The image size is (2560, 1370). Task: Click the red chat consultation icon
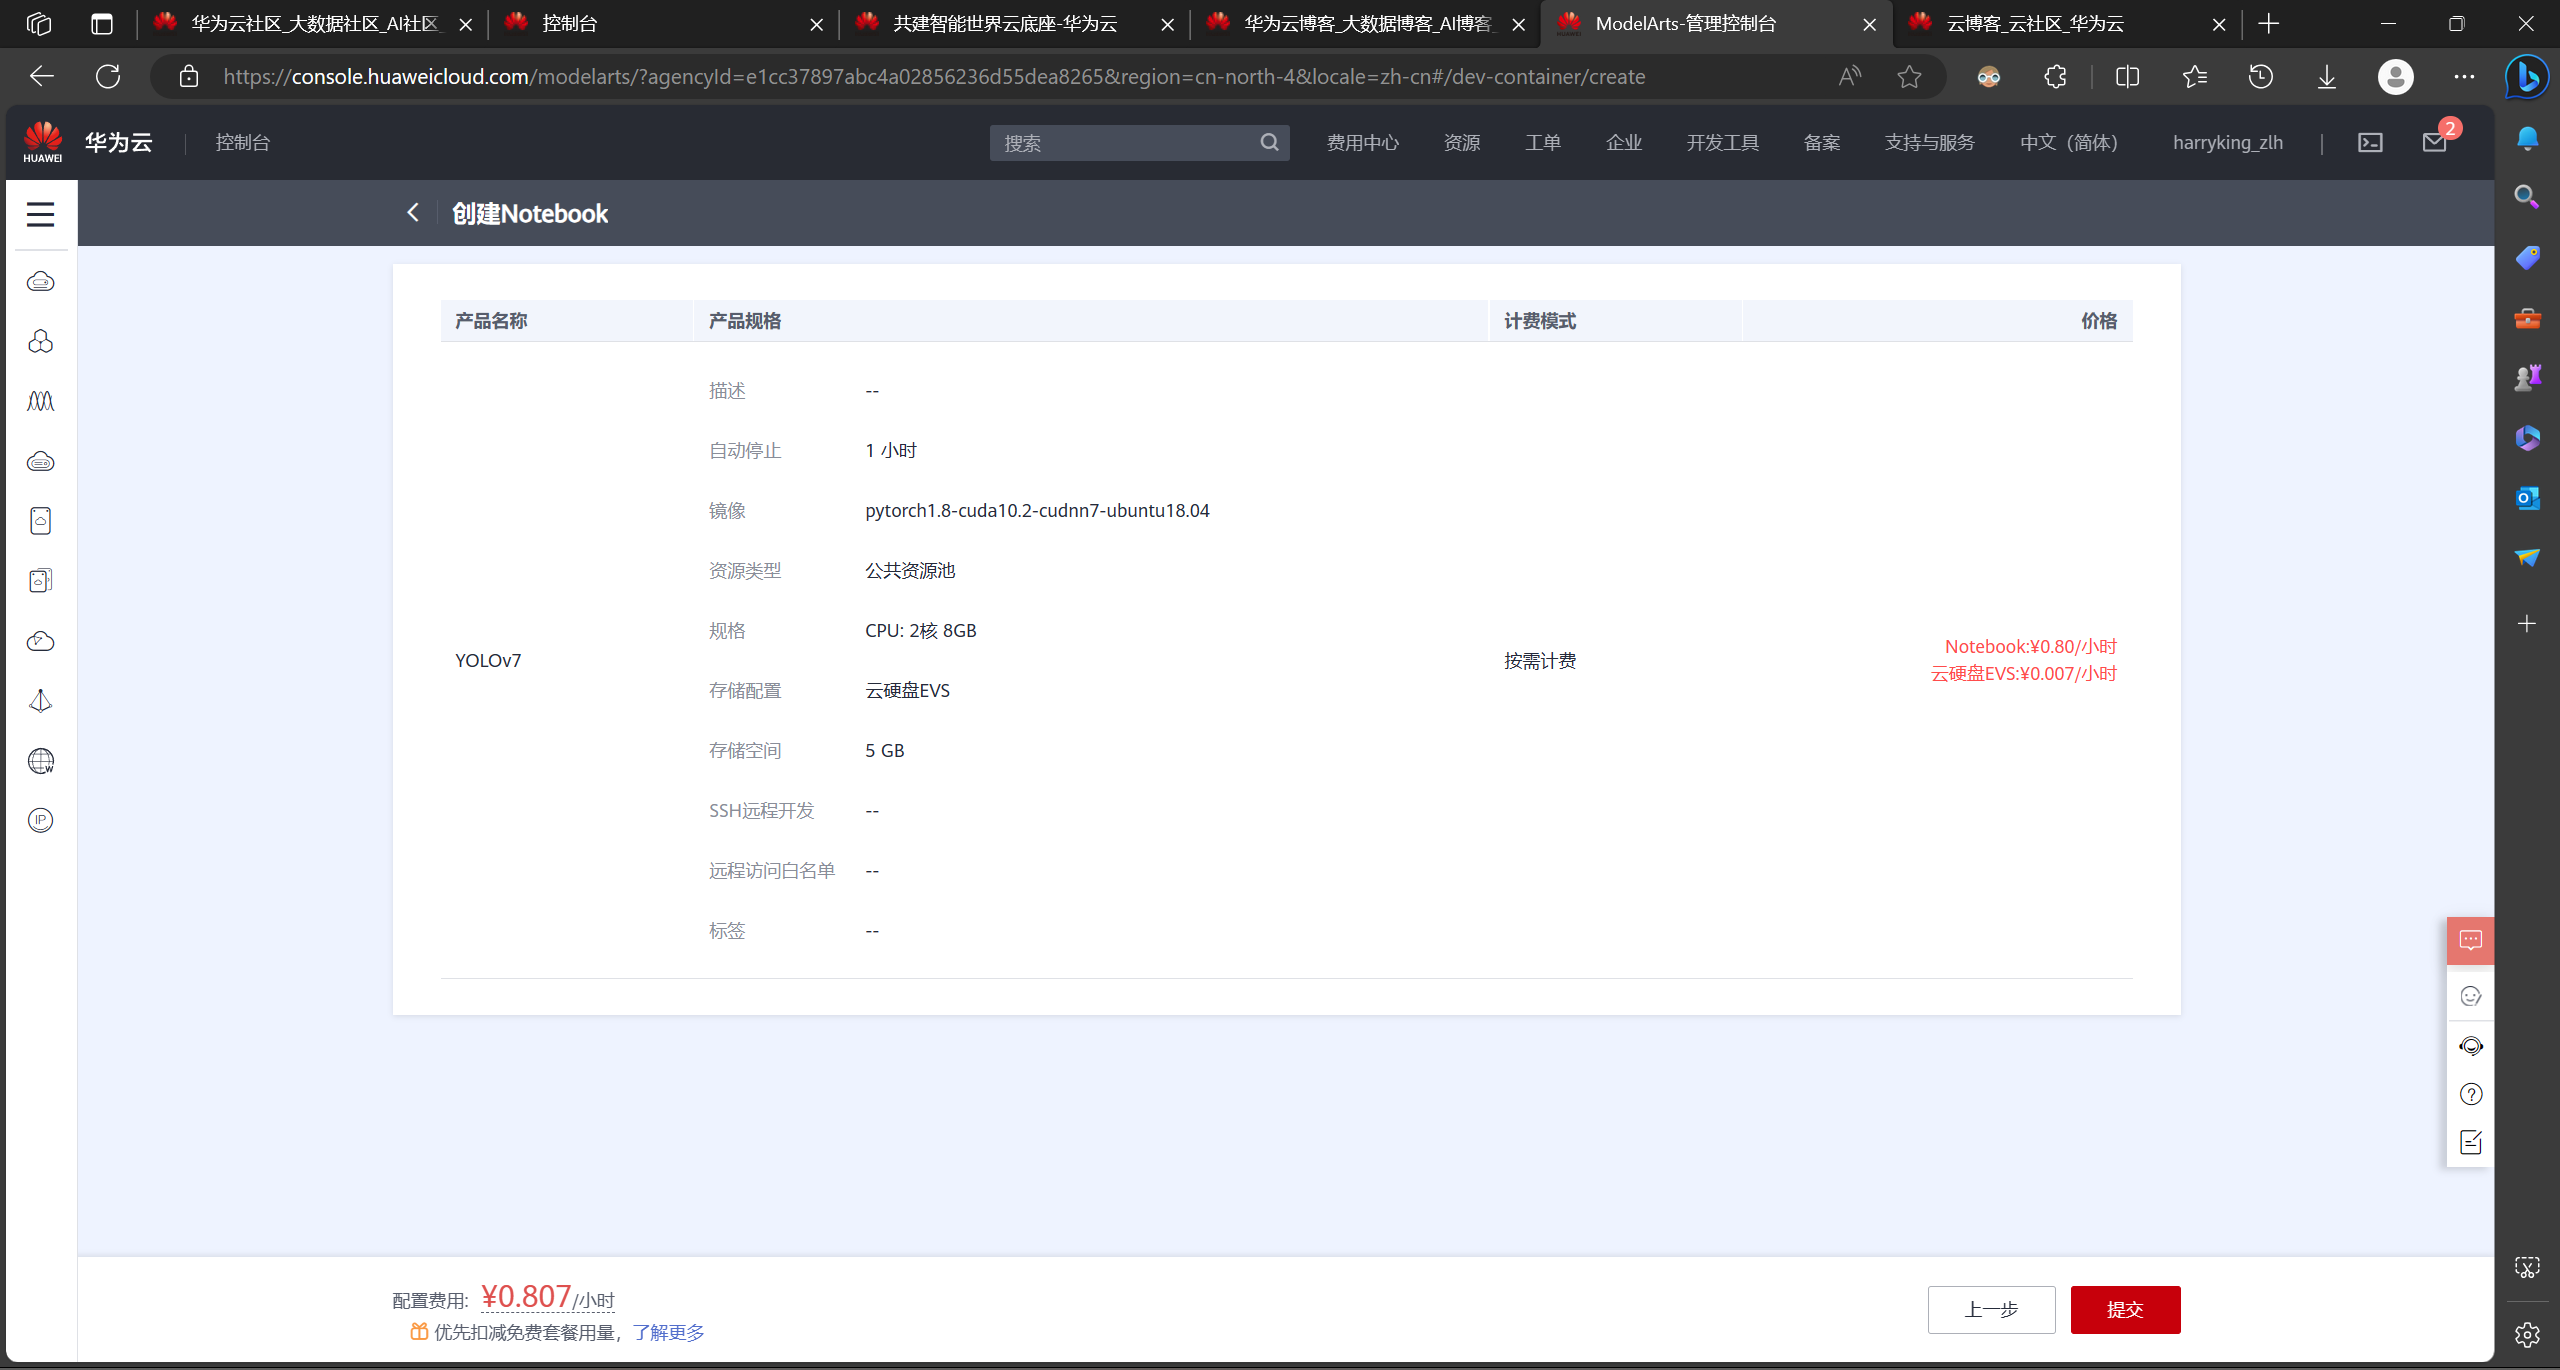pyautogui.click(x=2470, y=940)
